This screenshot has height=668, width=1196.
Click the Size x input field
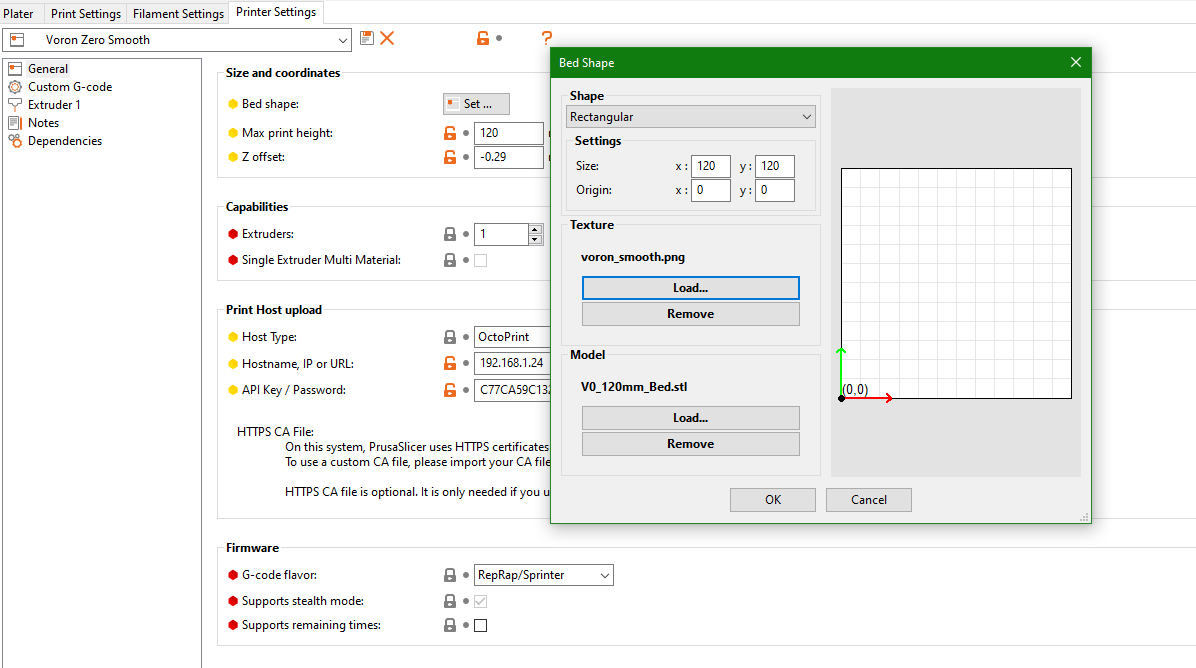click(710, 166)
